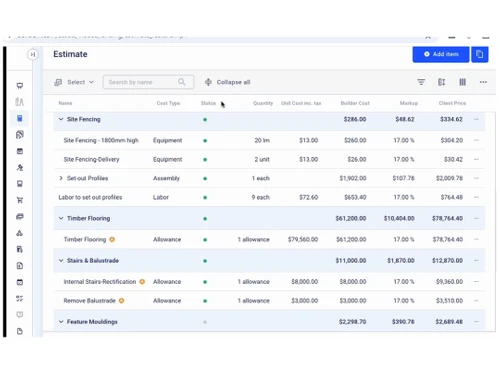Open the triangle shapes icon in sidebar
The width and height of the screenshot is (500, 375).
20,233
